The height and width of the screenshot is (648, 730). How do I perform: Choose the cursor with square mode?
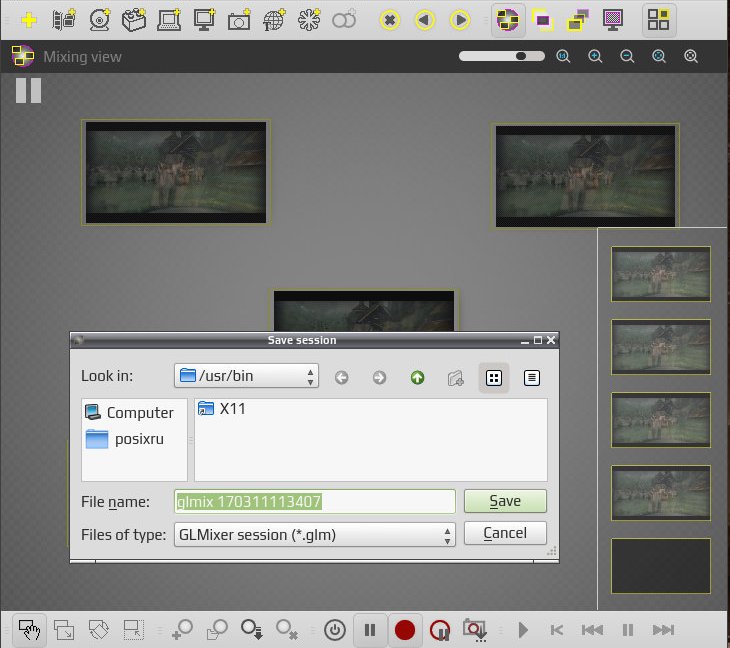point(217,630)
